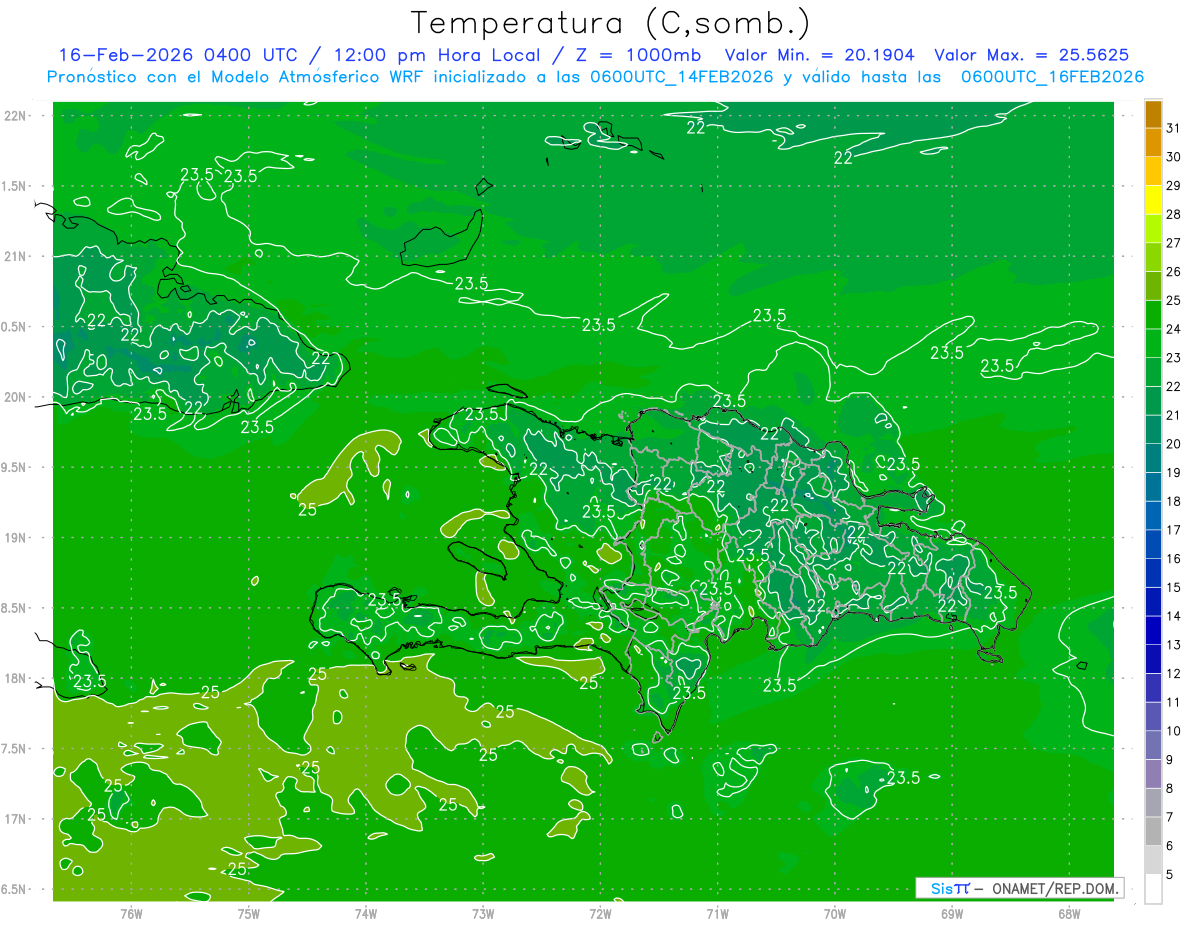Click the gray swatch between 6 and 7
The width and height of the screenshot is (1200, 927).
1153,832
